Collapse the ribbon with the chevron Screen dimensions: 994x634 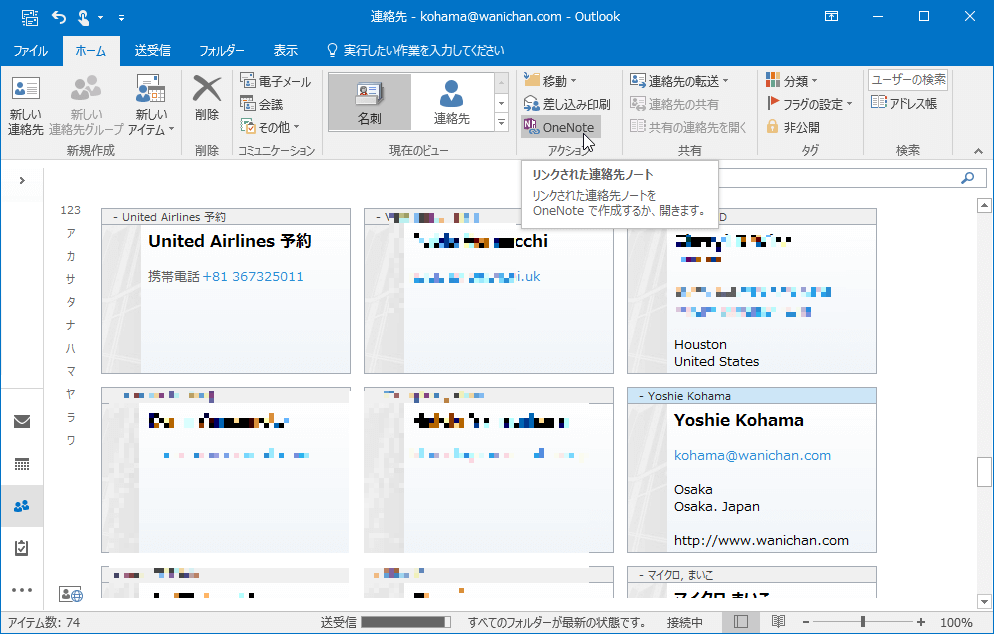click(977, 152)
